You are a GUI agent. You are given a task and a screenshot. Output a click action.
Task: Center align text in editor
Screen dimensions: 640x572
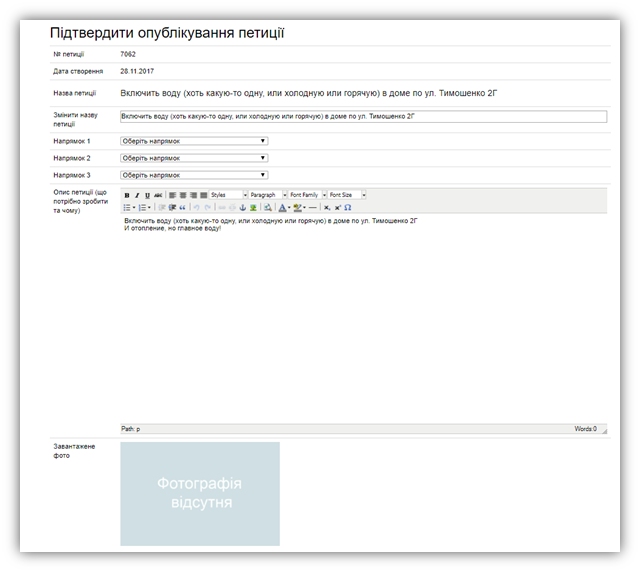[183, 195]
